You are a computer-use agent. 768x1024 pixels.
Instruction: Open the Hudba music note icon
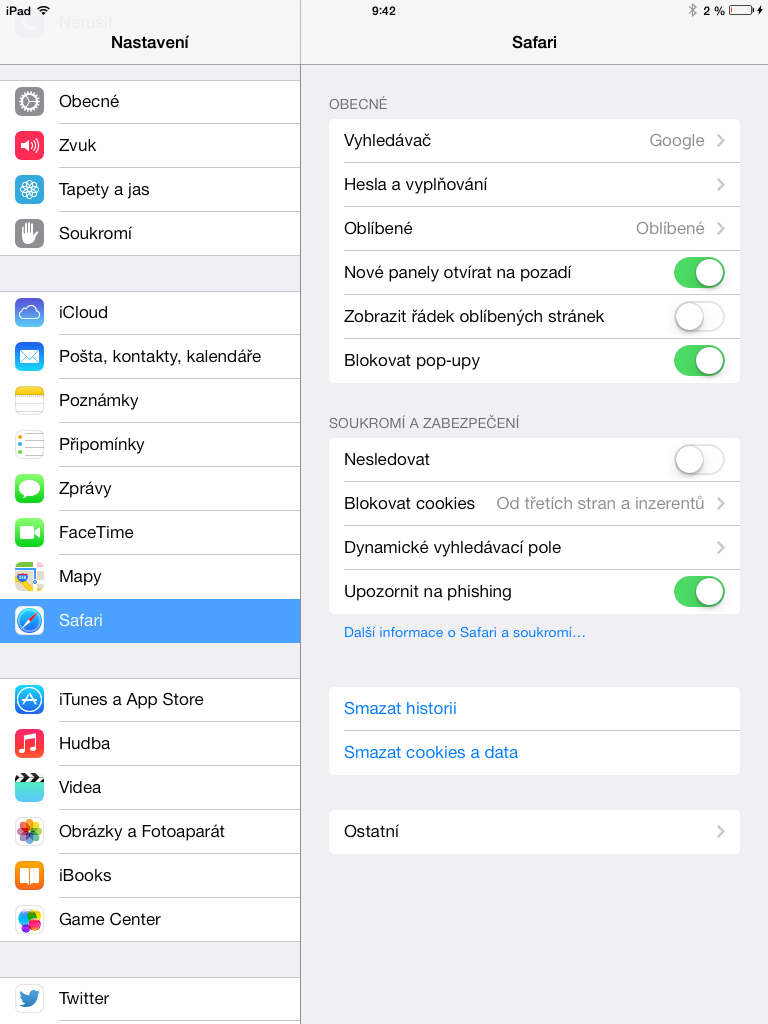29,743
